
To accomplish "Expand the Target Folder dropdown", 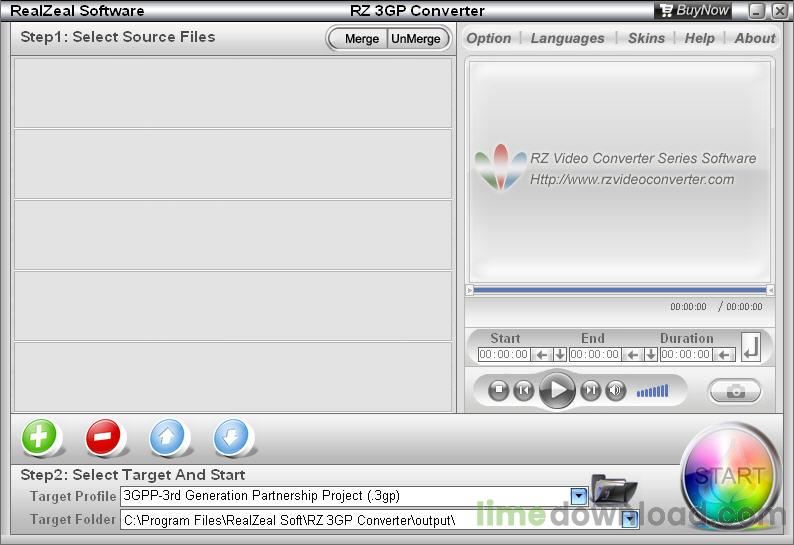I will (629, 520).
